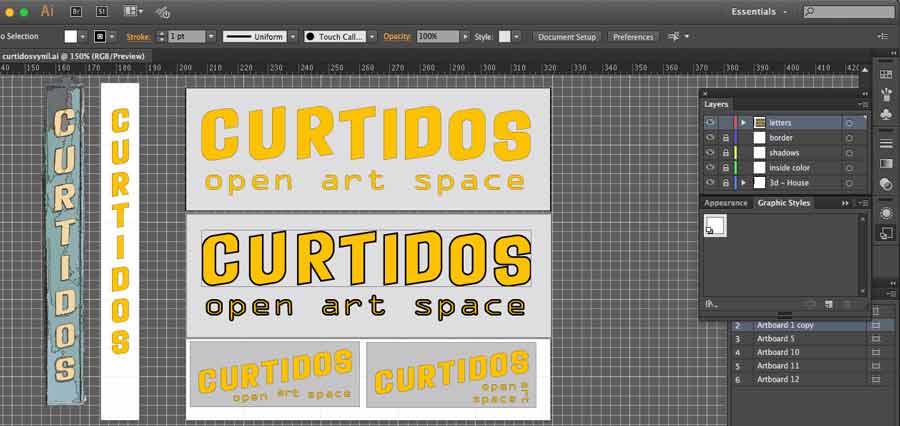Open the Symbols panel club icon

click(885, 116)
